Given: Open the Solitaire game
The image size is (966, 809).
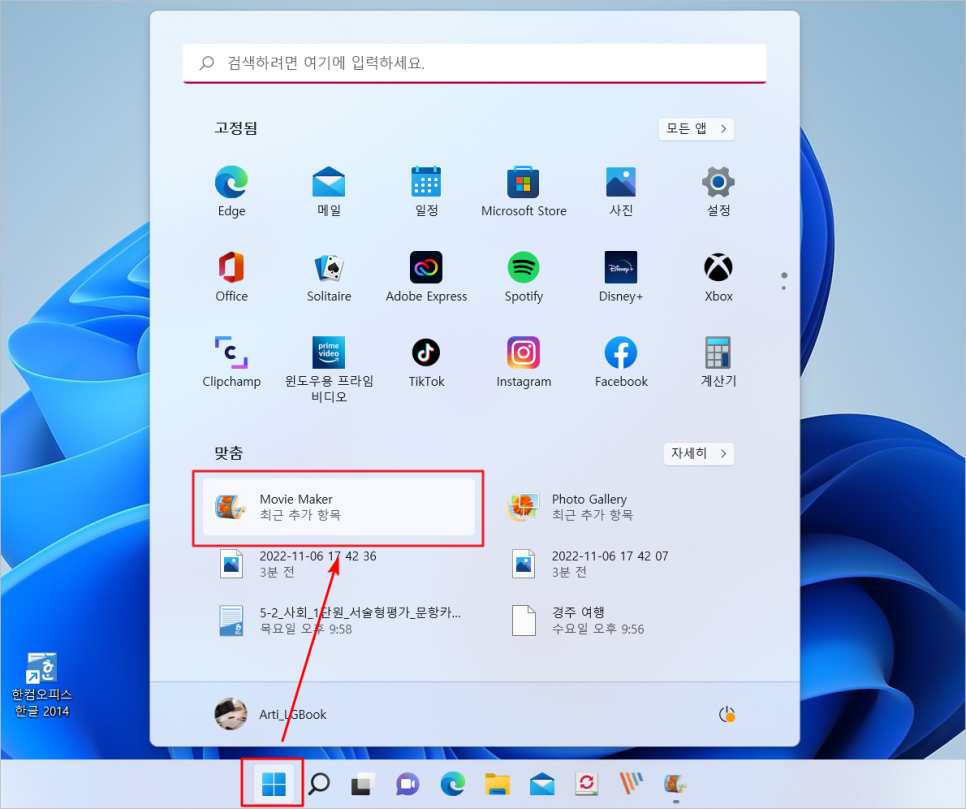Looking at the screenshot, I should (x=328, y=277).
